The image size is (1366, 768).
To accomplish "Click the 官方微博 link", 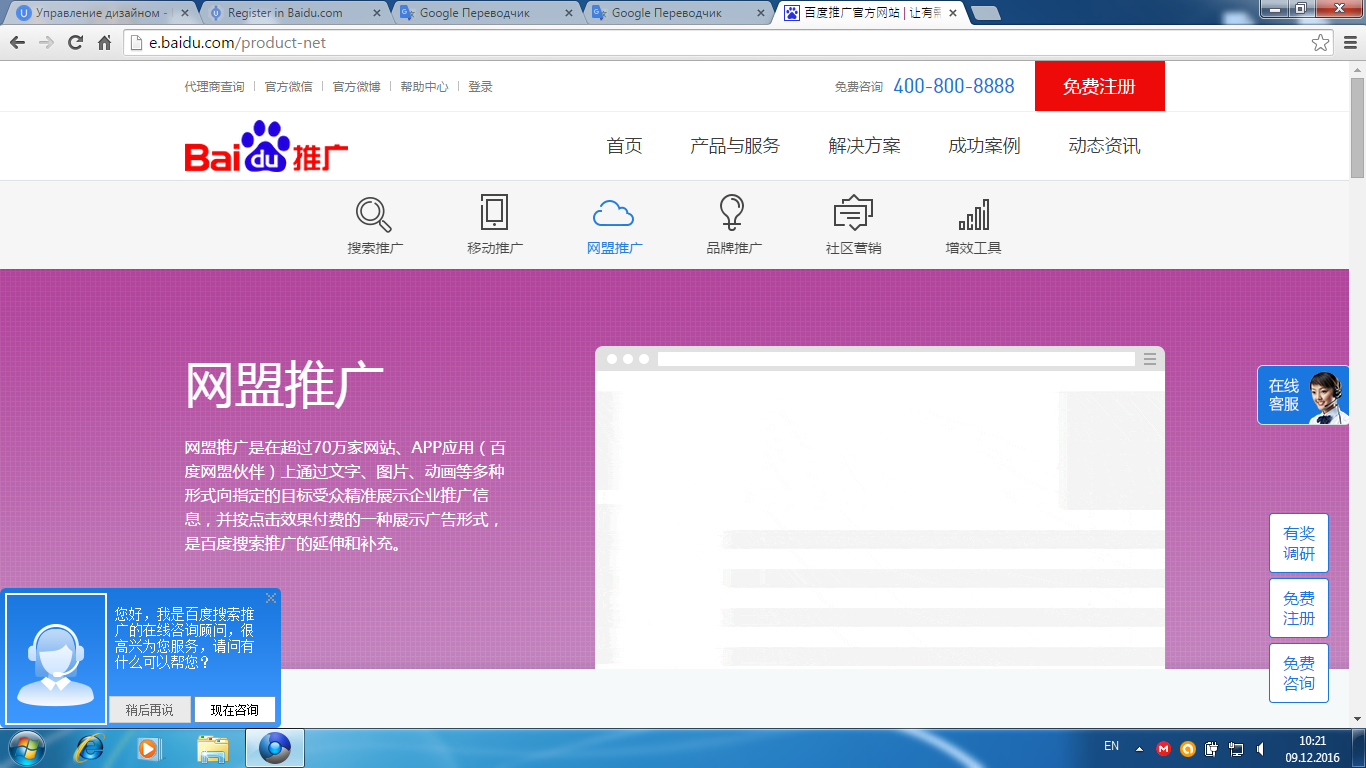I will tap(357, 87).
